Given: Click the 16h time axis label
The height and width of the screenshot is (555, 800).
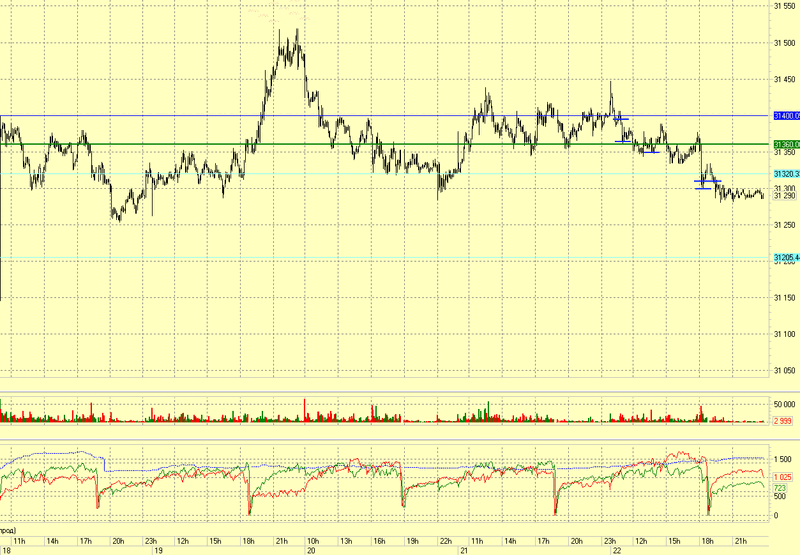Looking at the screenshot, I should tap(379, 541).
